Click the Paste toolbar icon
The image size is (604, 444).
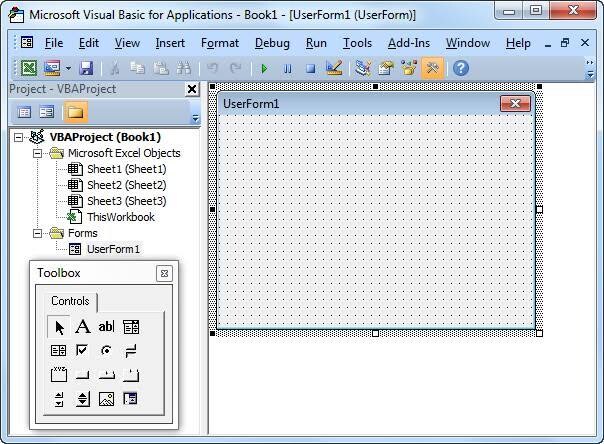[161, 69]
